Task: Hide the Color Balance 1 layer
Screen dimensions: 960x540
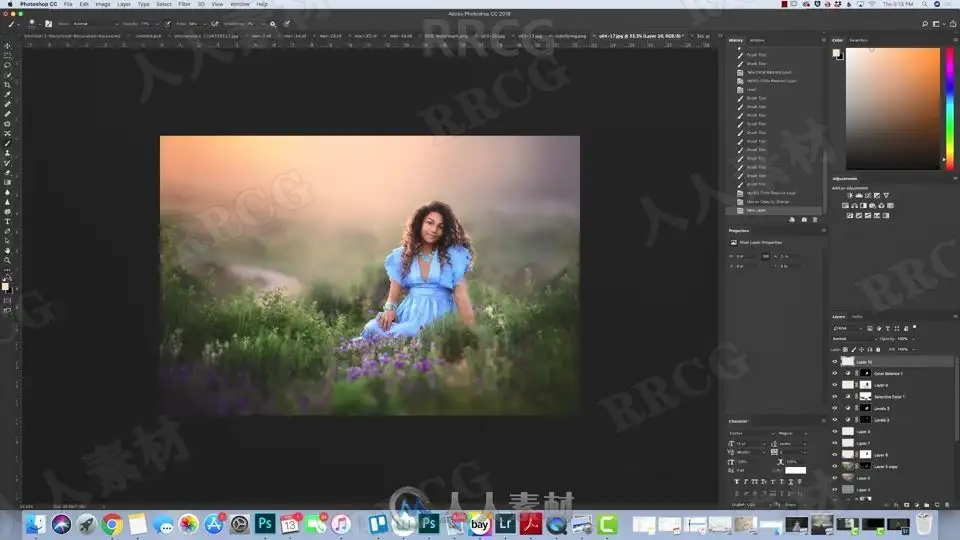Action: pyautogui.click(x=834, y=373)
